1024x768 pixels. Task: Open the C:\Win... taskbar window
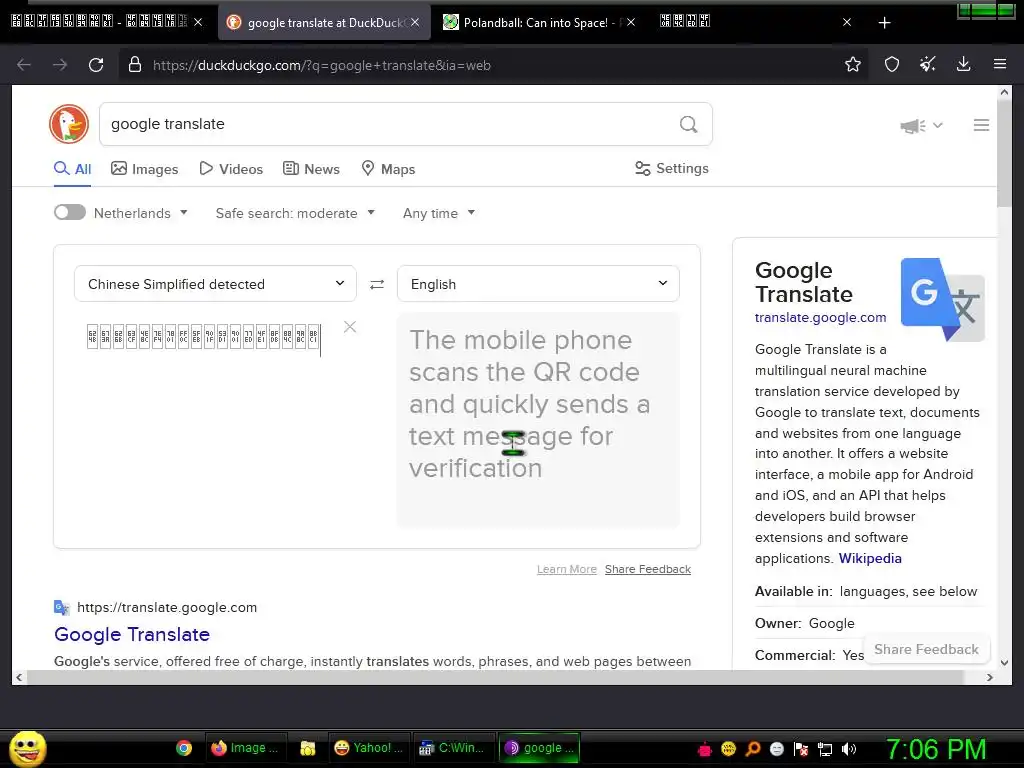click(455, 748)
